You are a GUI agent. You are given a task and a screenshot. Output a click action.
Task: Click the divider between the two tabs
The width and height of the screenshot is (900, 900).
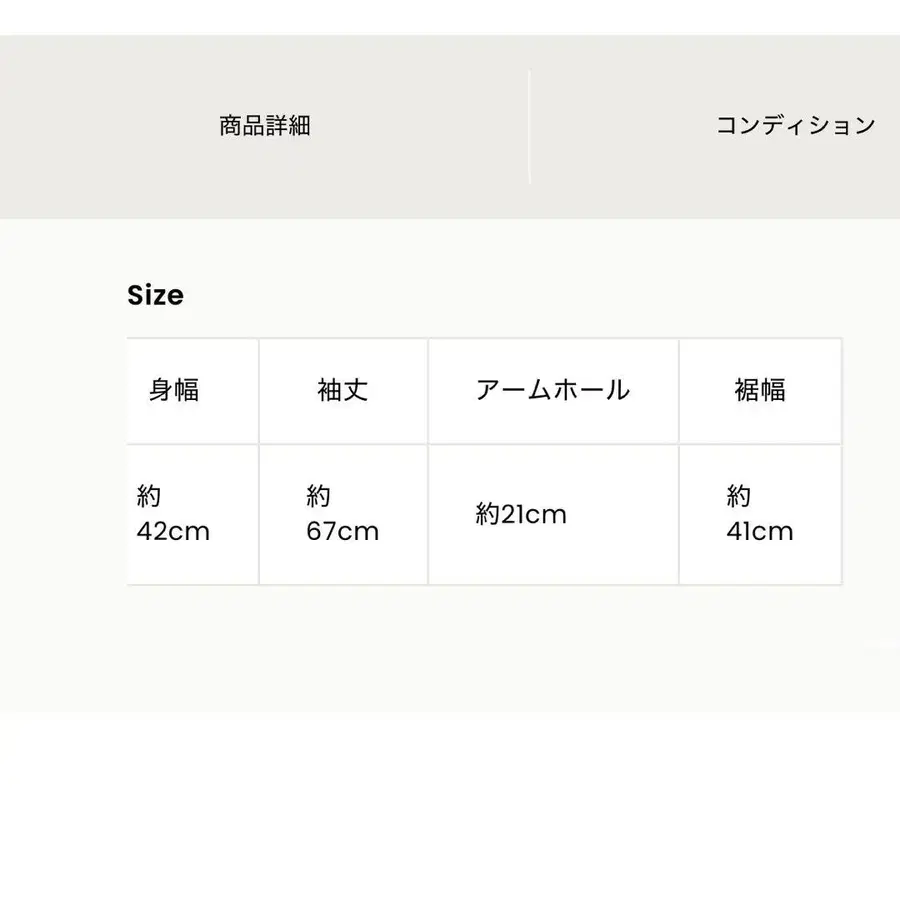coord(529,126)
